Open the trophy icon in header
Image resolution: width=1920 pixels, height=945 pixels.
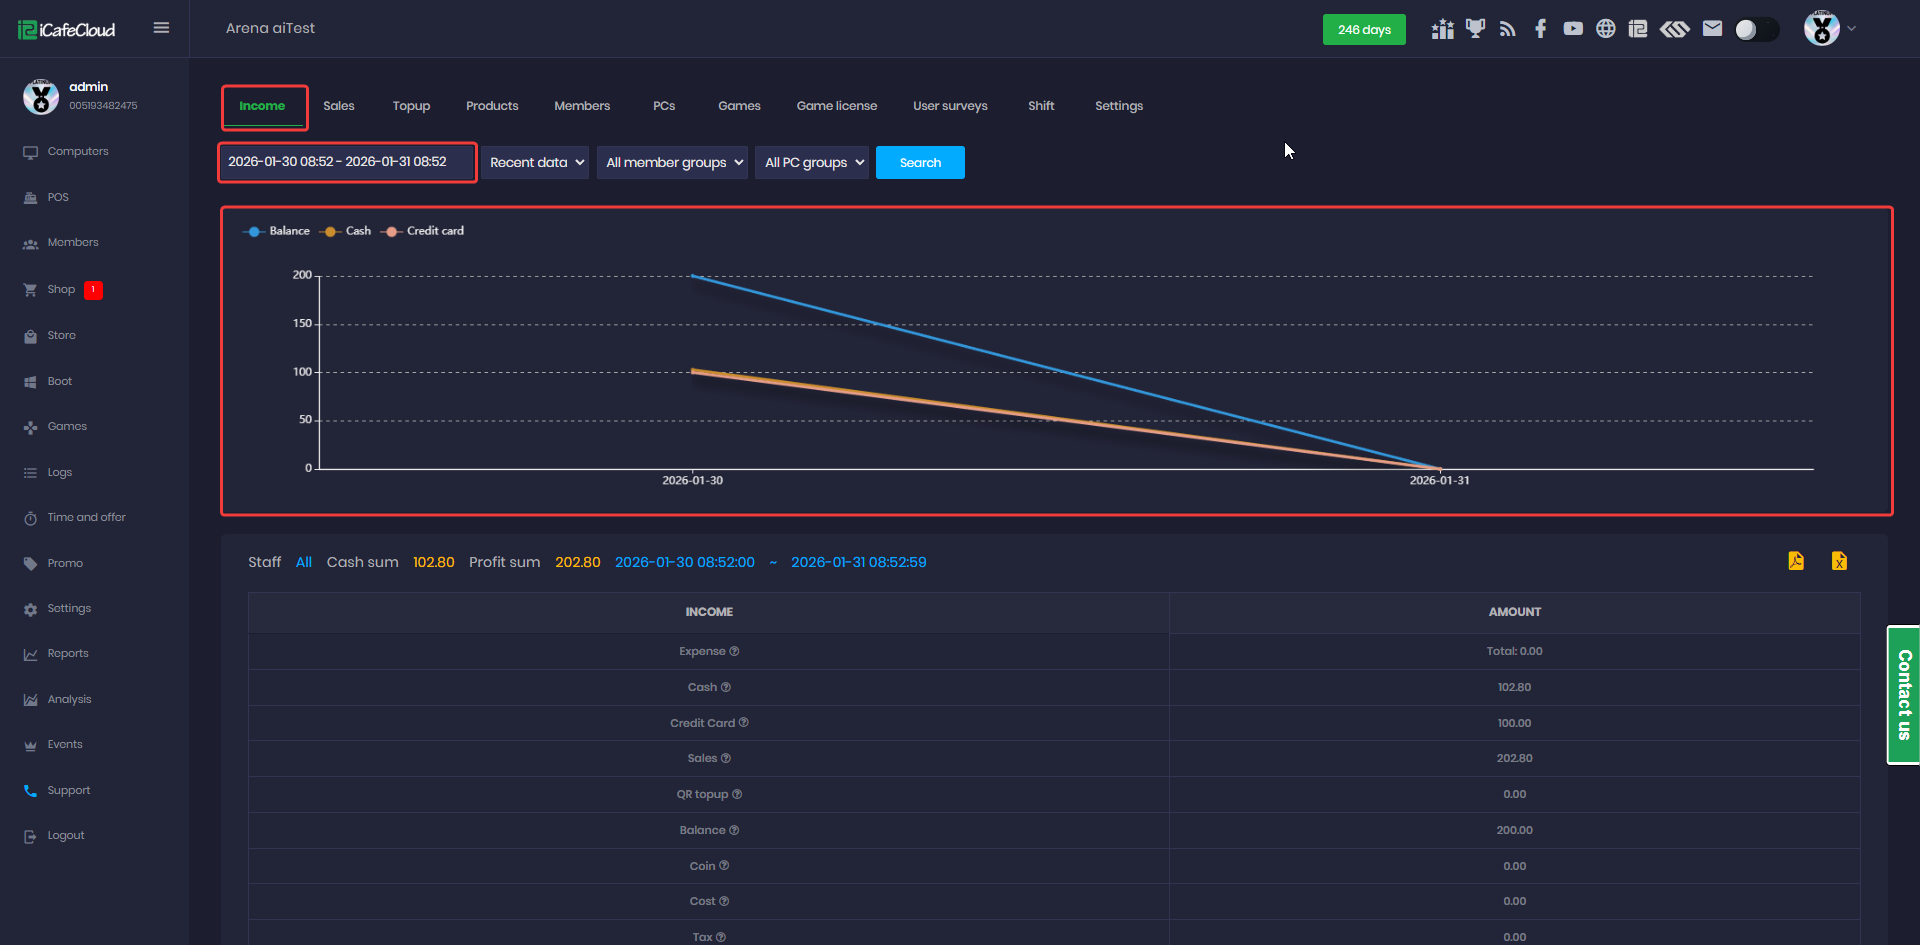pyautogui.click(x=1475, y=29)
